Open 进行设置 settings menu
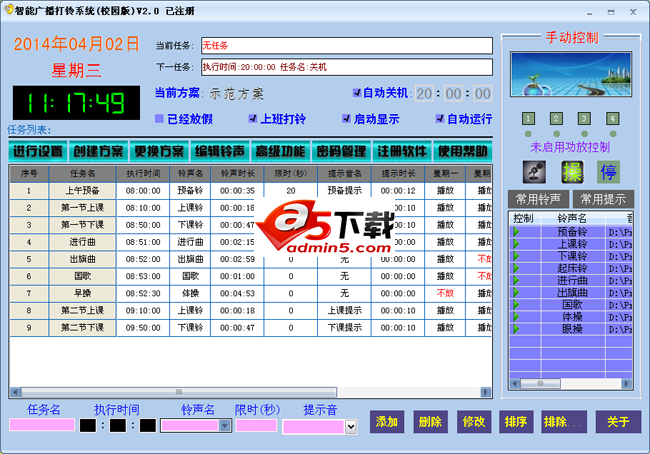650x454 pixels. 38,151
